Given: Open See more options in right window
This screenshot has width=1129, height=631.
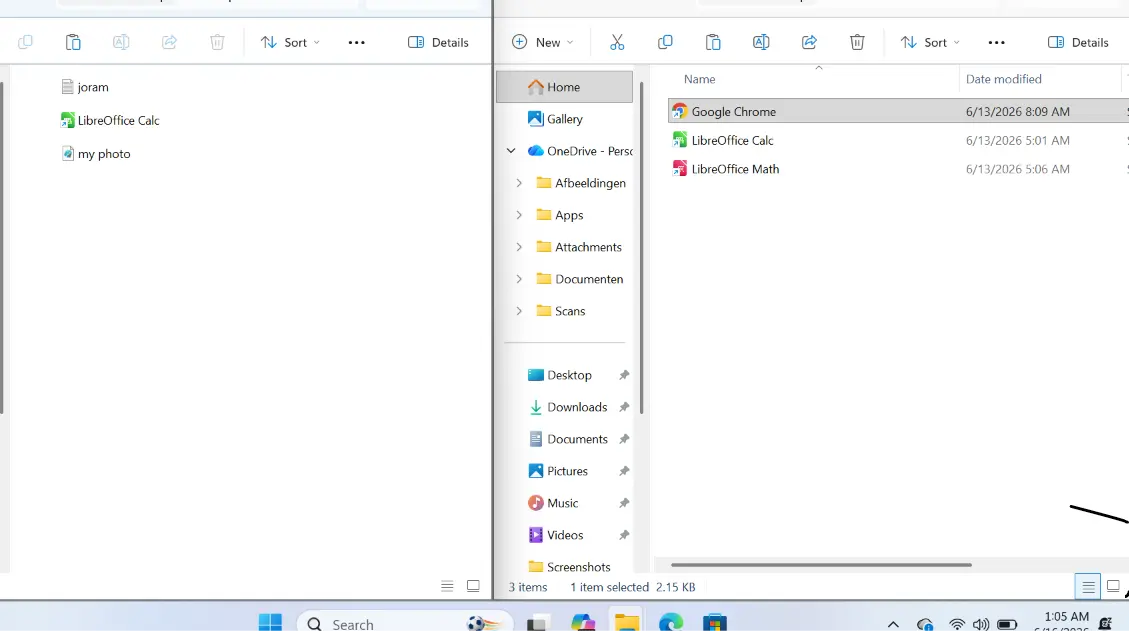Looking at the screenshot, I should coord(997,42).
